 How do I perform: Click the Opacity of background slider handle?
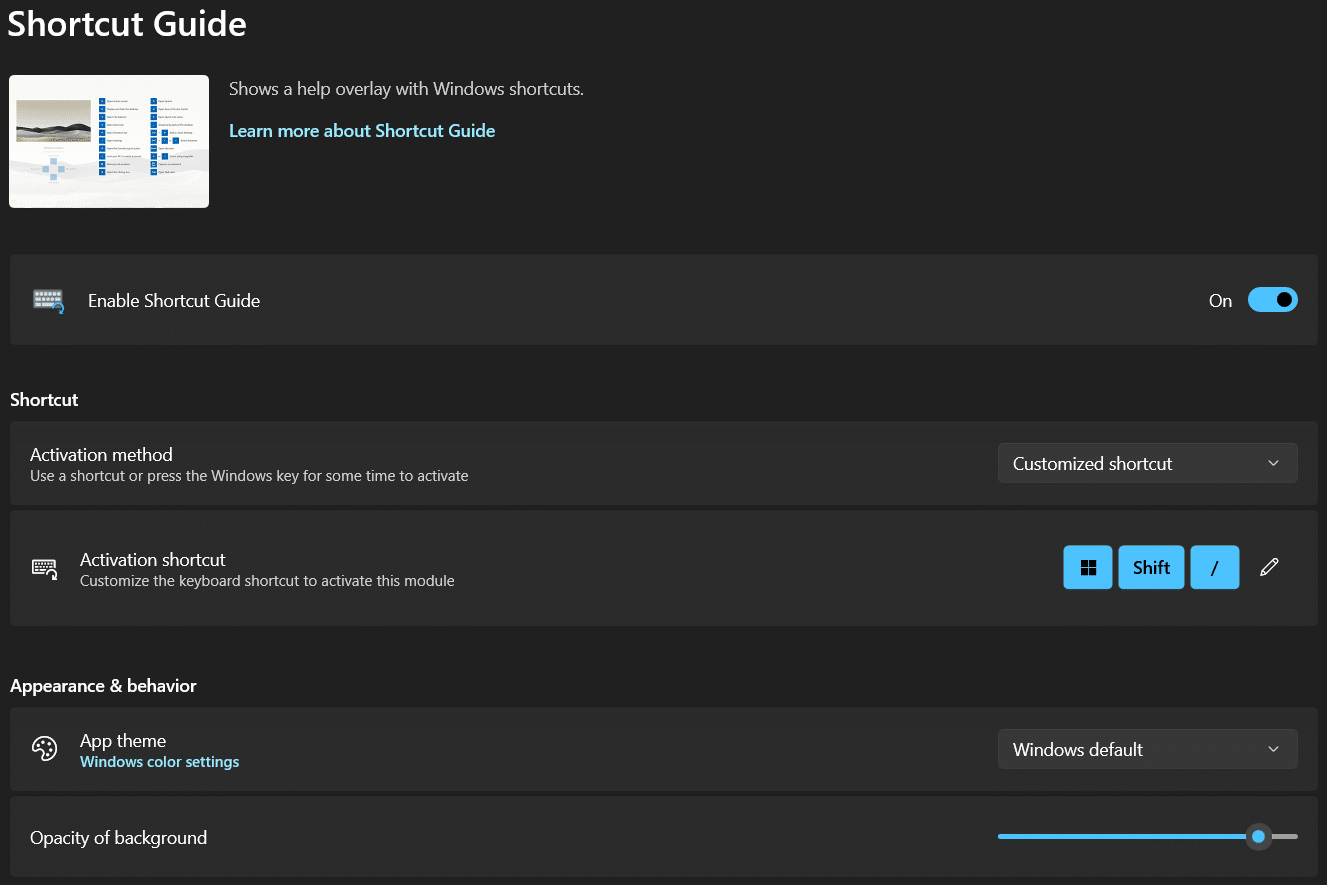pyautogui.click(x=1259, y=837)
